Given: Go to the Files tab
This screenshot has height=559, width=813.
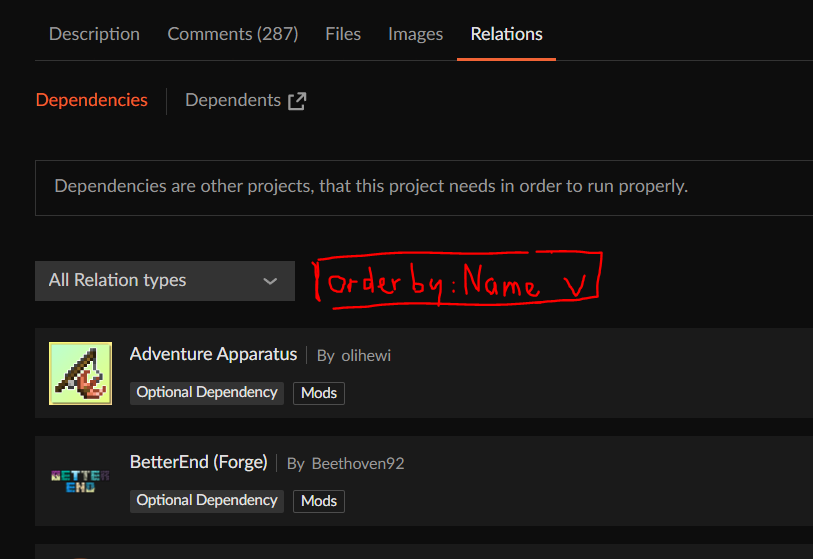Looking at the screenshot, I should point(343,34).
